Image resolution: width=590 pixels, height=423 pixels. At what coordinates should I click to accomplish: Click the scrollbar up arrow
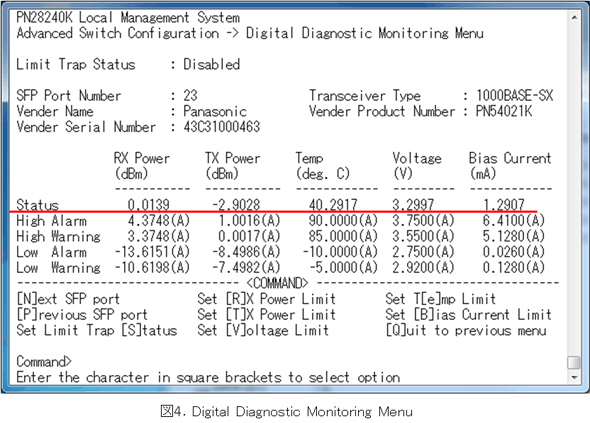coord(574,17)
